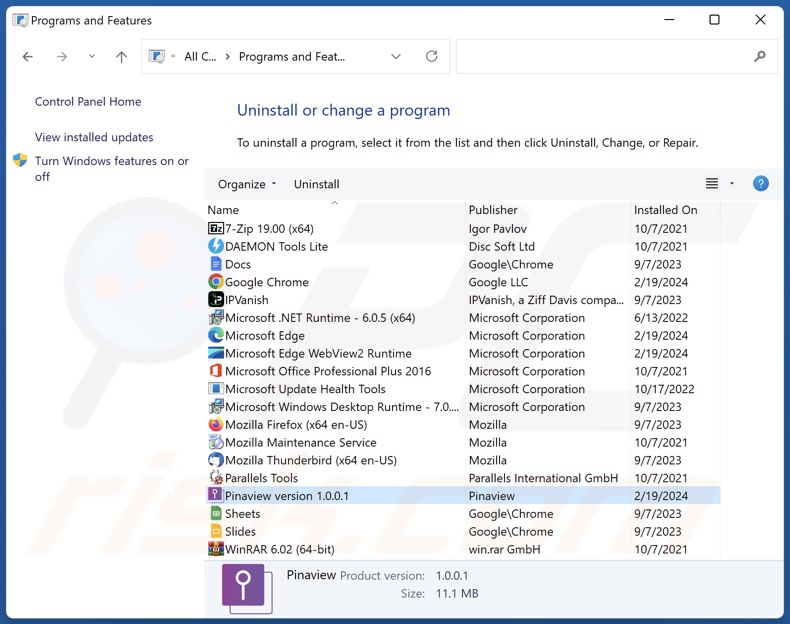This screenshot has width=790, height=624.
Task: Go forward with the forward arrow
Action: [x=61, y=56]
